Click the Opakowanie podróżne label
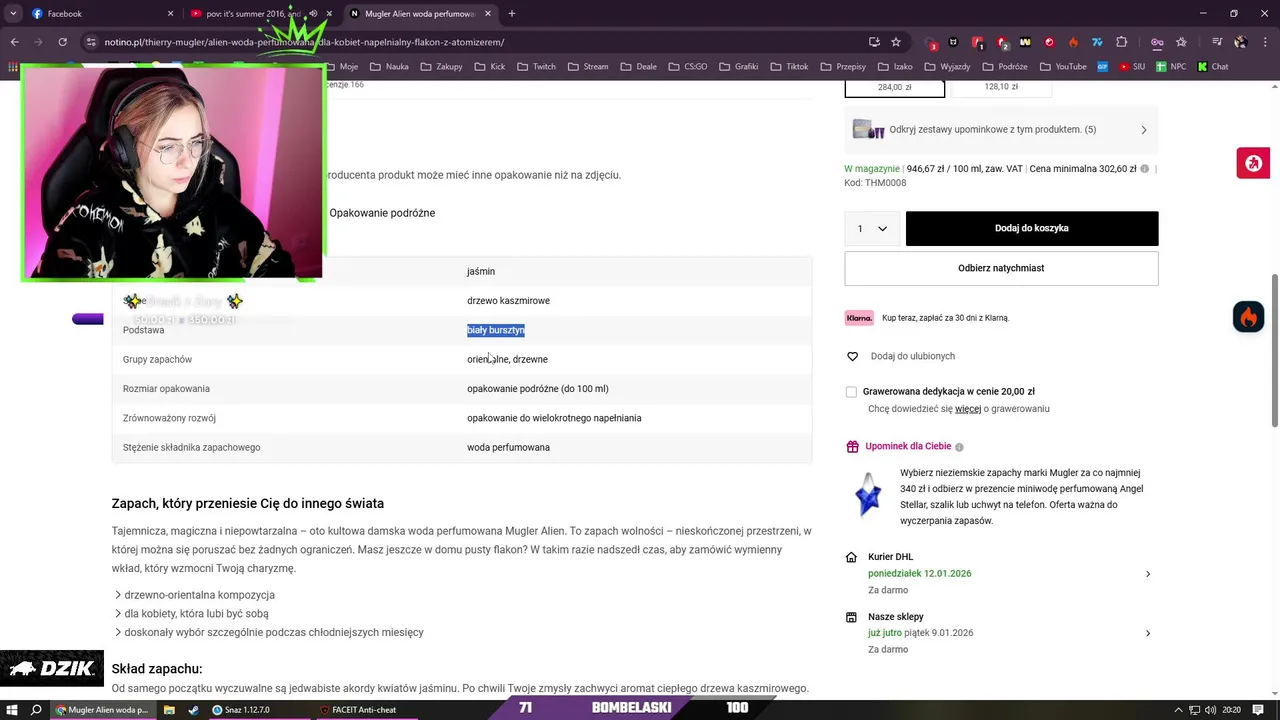The image size is (1280, 720). pos(382,213)
